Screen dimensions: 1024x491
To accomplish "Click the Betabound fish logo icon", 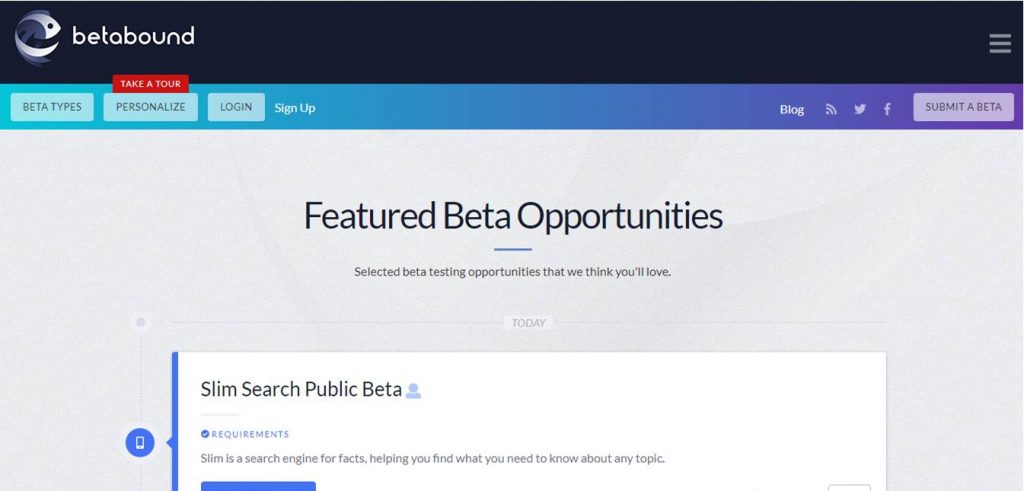I will [38, 39].
